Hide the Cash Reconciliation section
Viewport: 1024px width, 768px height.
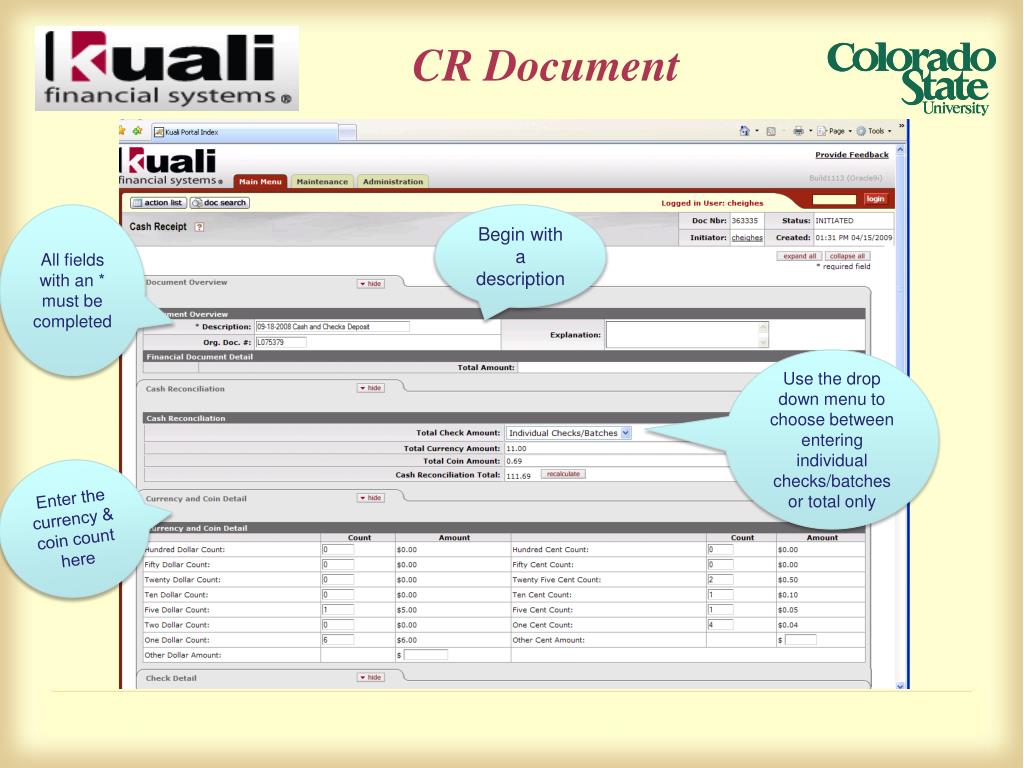coord(371,388)
